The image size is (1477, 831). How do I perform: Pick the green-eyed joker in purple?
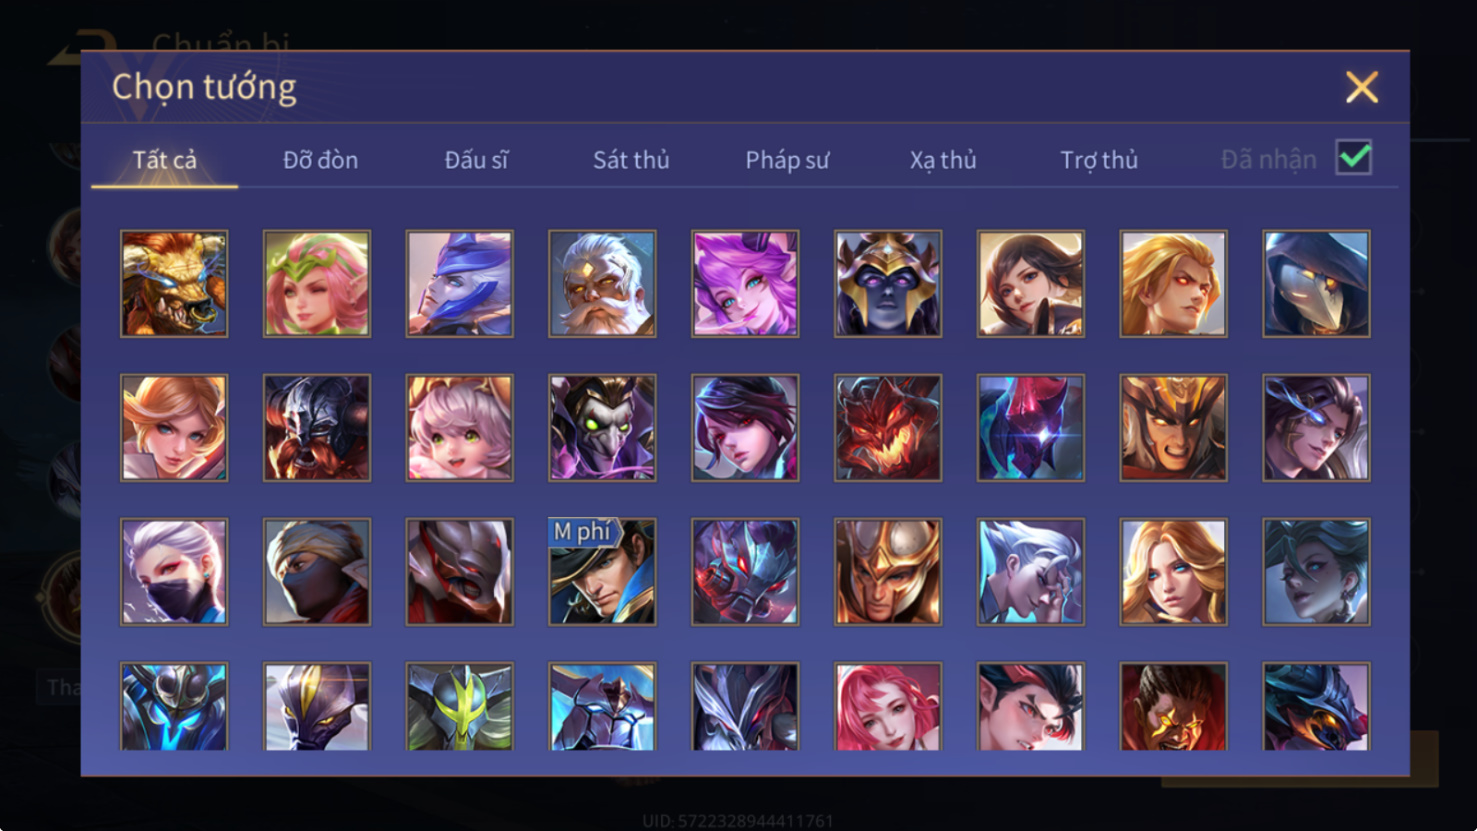(602, 428)
